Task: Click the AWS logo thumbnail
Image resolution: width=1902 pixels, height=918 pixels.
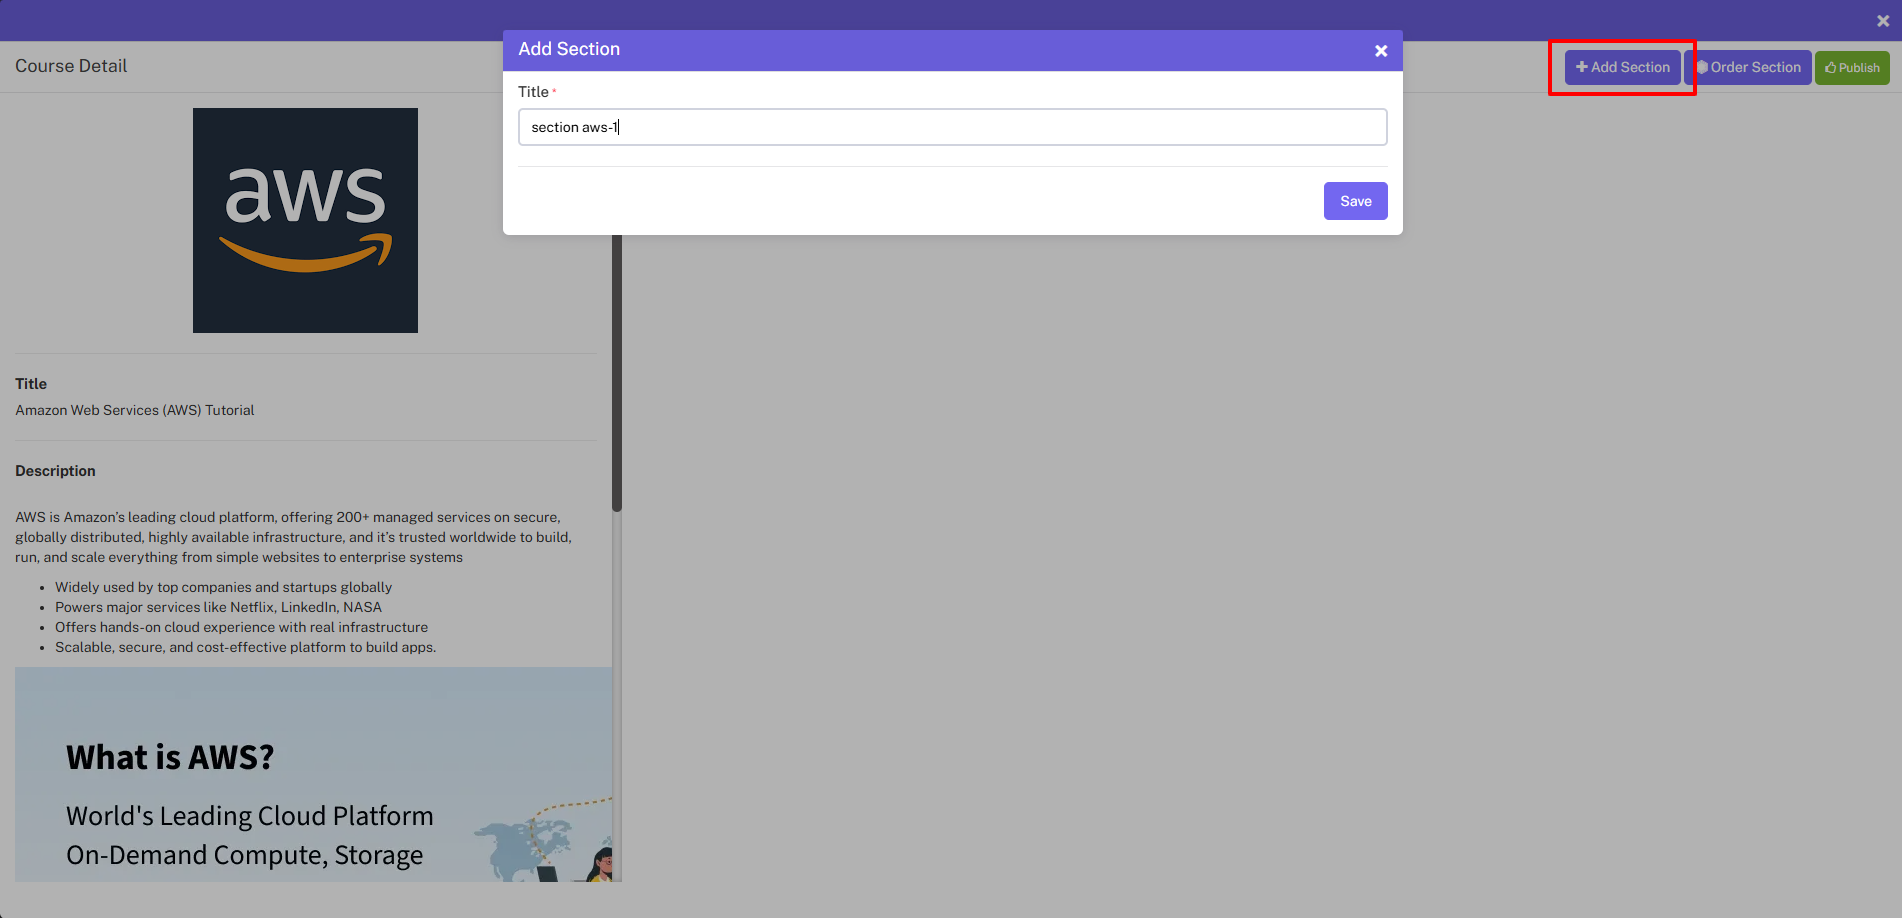Action: pos(305,220)
